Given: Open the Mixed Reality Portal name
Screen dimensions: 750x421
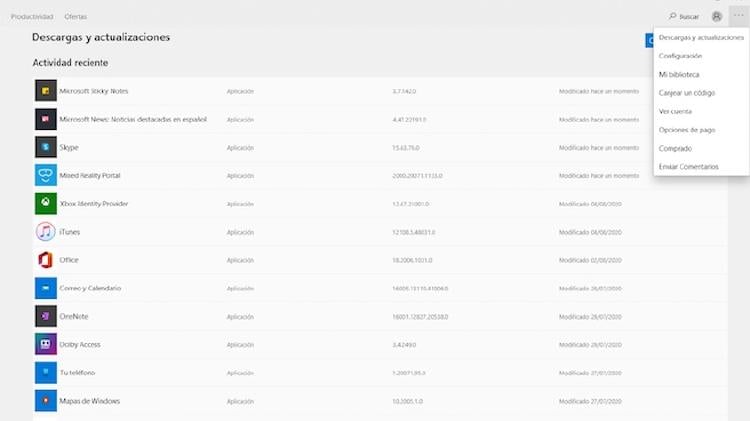Looking at the screenshot, I should point(90,176).
